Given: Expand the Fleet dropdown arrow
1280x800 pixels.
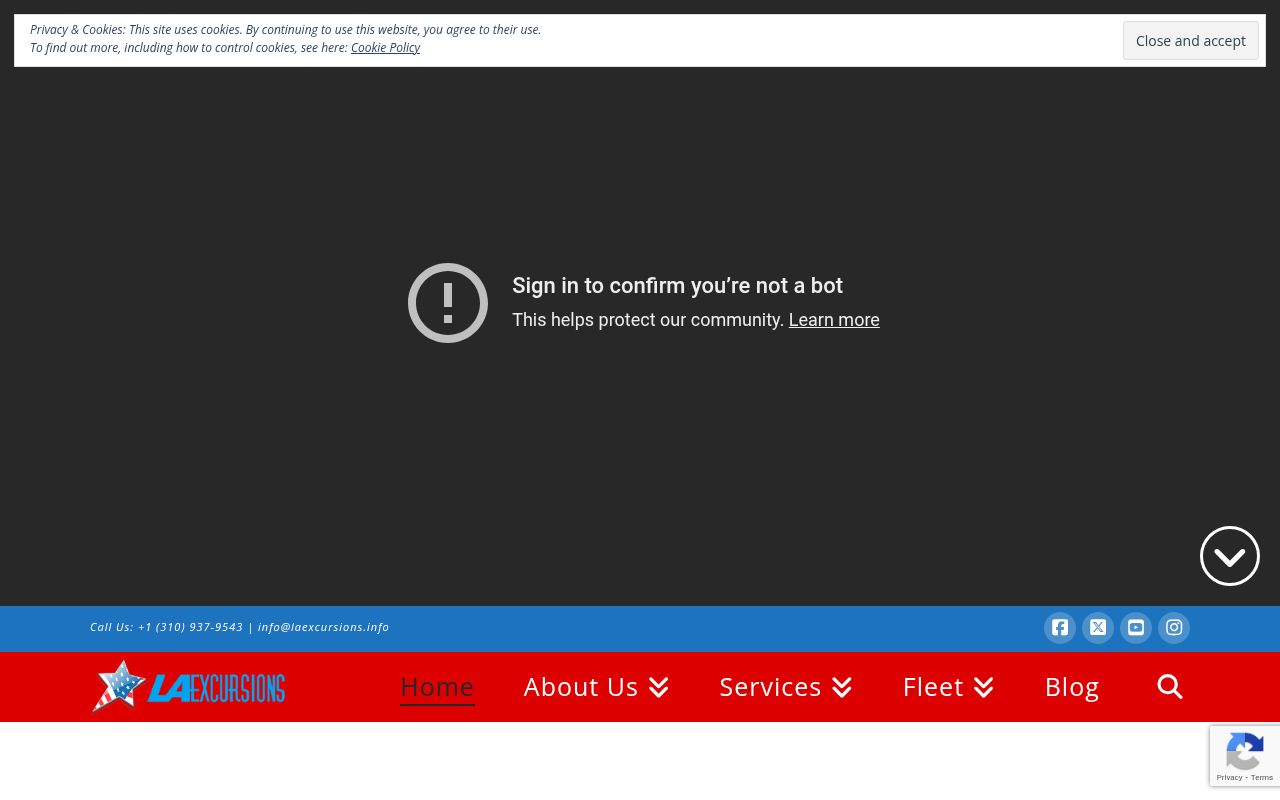Looking at the screenshot, I should tap(983, 688).
